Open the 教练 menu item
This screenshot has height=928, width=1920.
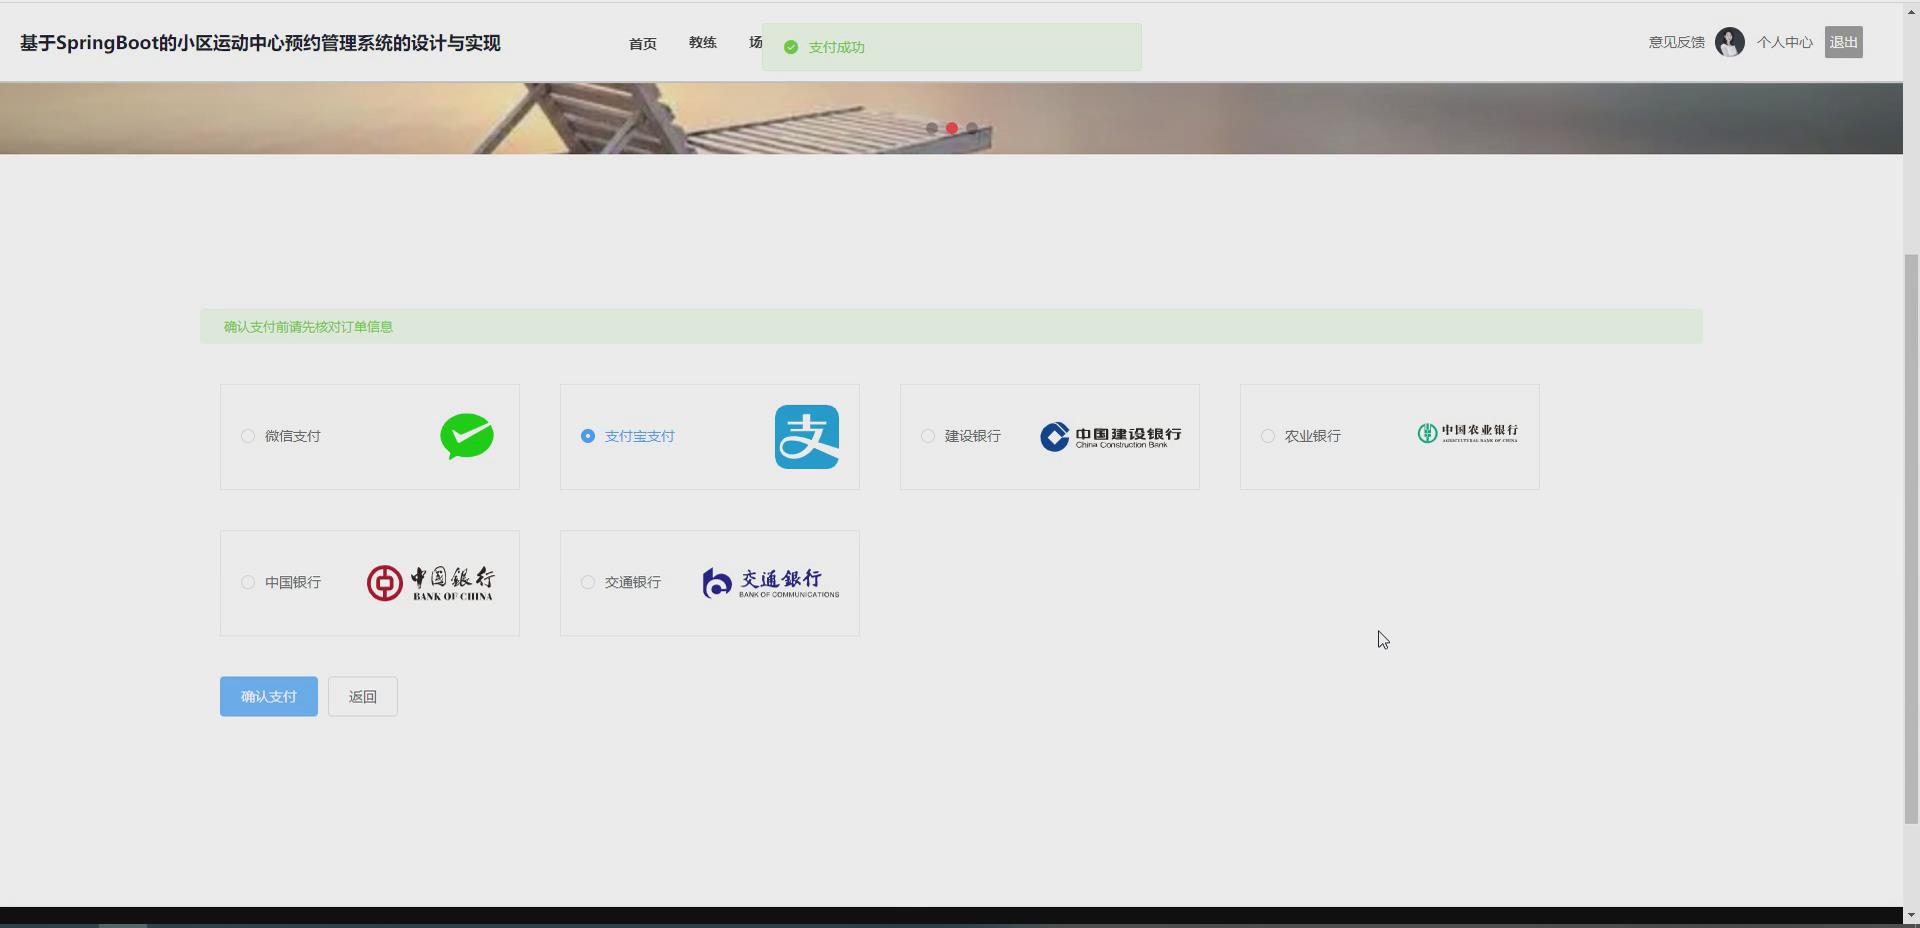point(703,42)
